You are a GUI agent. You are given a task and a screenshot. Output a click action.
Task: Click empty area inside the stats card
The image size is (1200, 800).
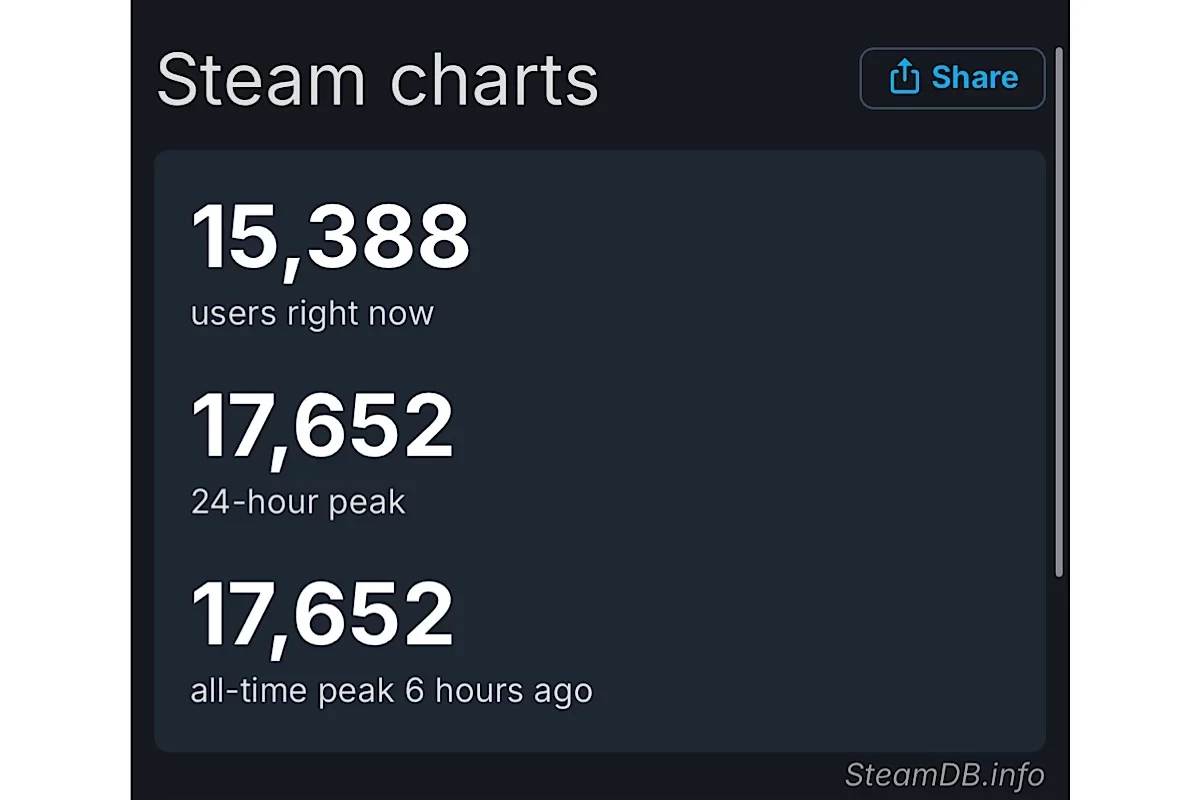click(780, 450)
